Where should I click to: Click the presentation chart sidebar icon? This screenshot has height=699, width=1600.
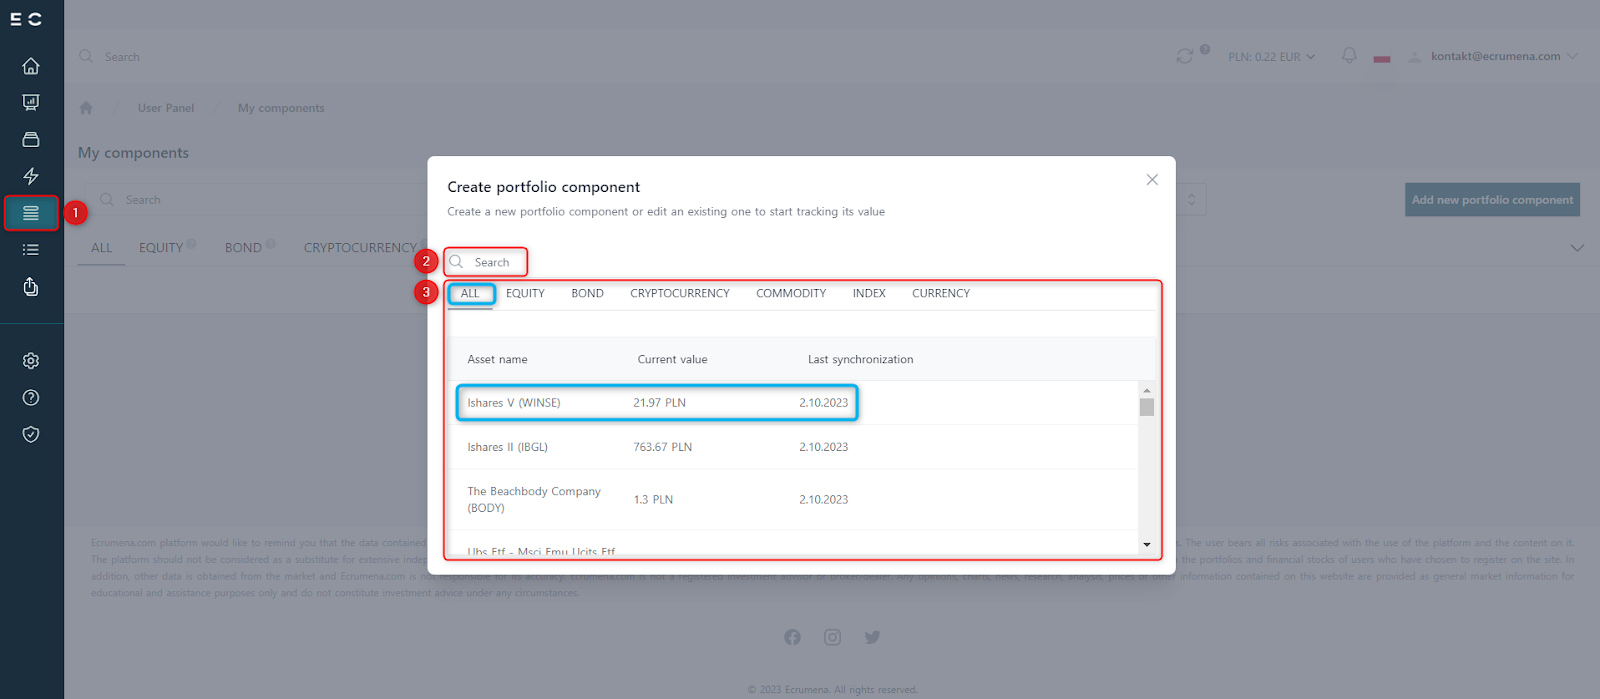[x=31, y=102]
